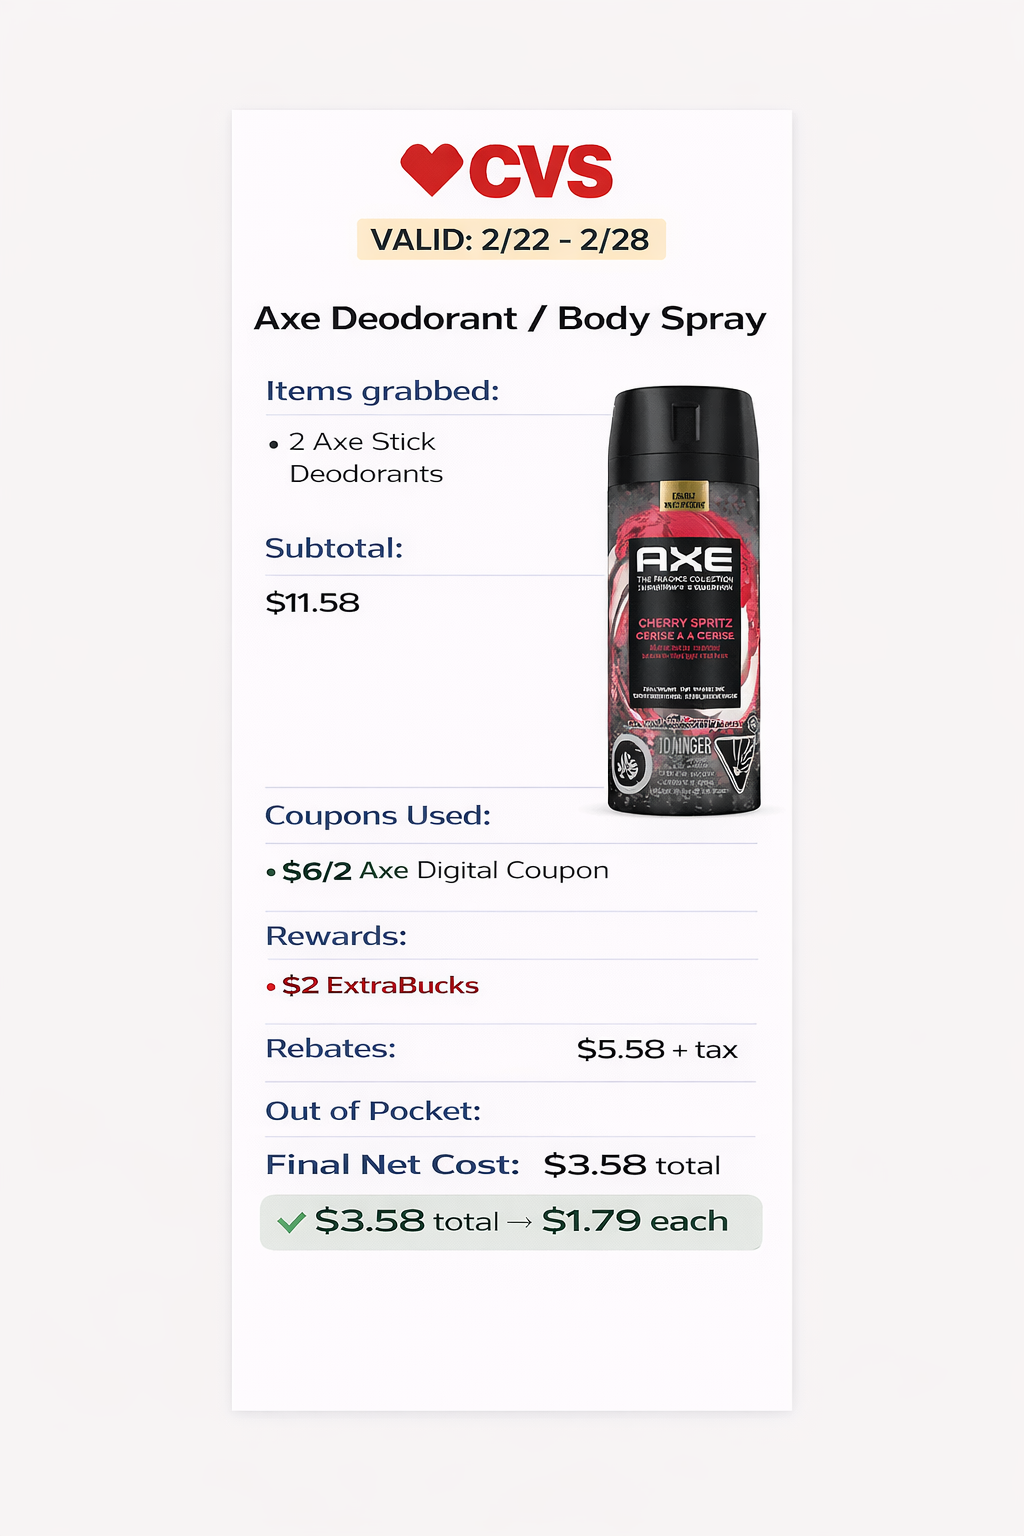Open the Axe Cherry Spritz spray can image
The width and height of the screenshot is (1024, 1536).
pyautogui.click(x=684, y=600)
